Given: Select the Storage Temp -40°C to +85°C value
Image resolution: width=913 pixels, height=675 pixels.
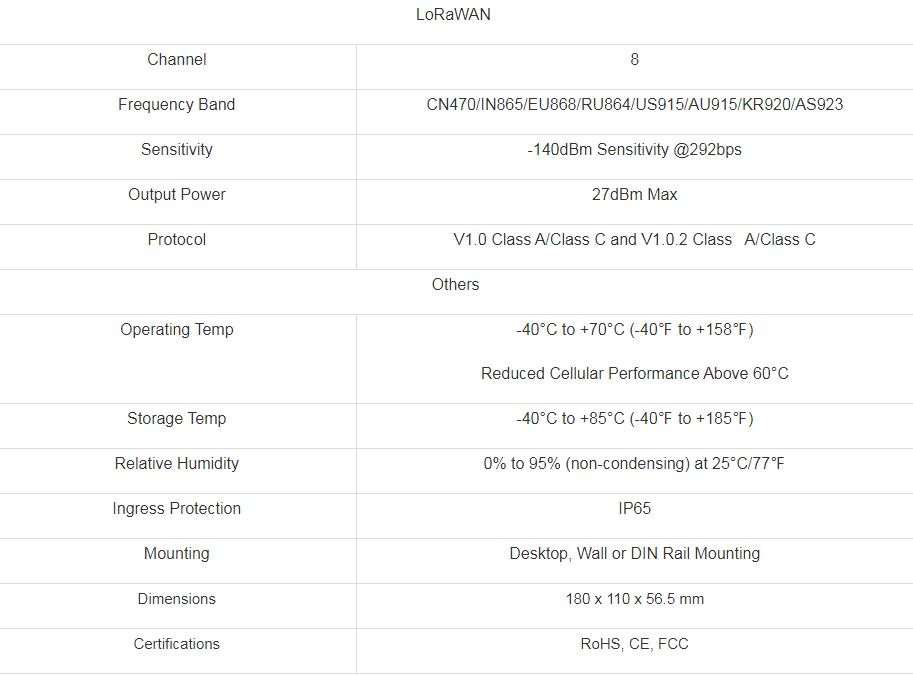Looking at the screenshot, I should (x=634, y=419).
